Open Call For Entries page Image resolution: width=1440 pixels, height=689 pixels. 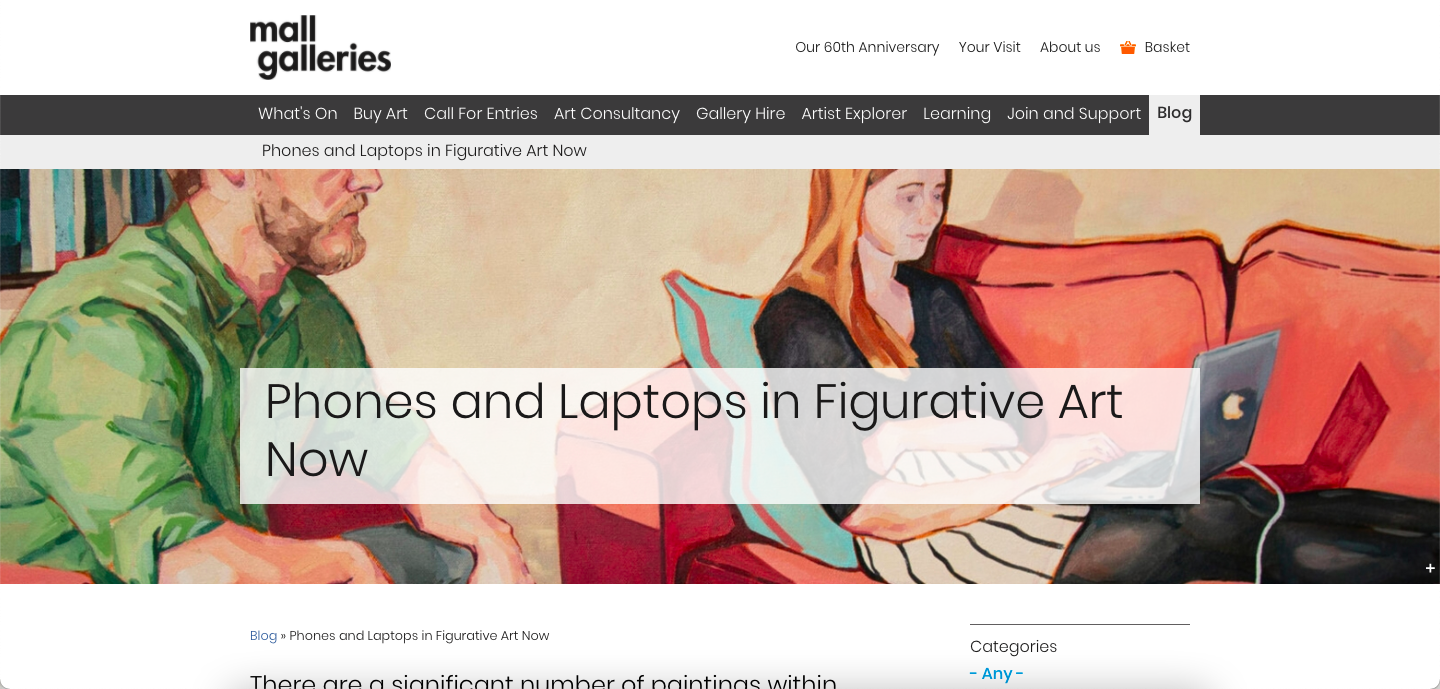481,114
